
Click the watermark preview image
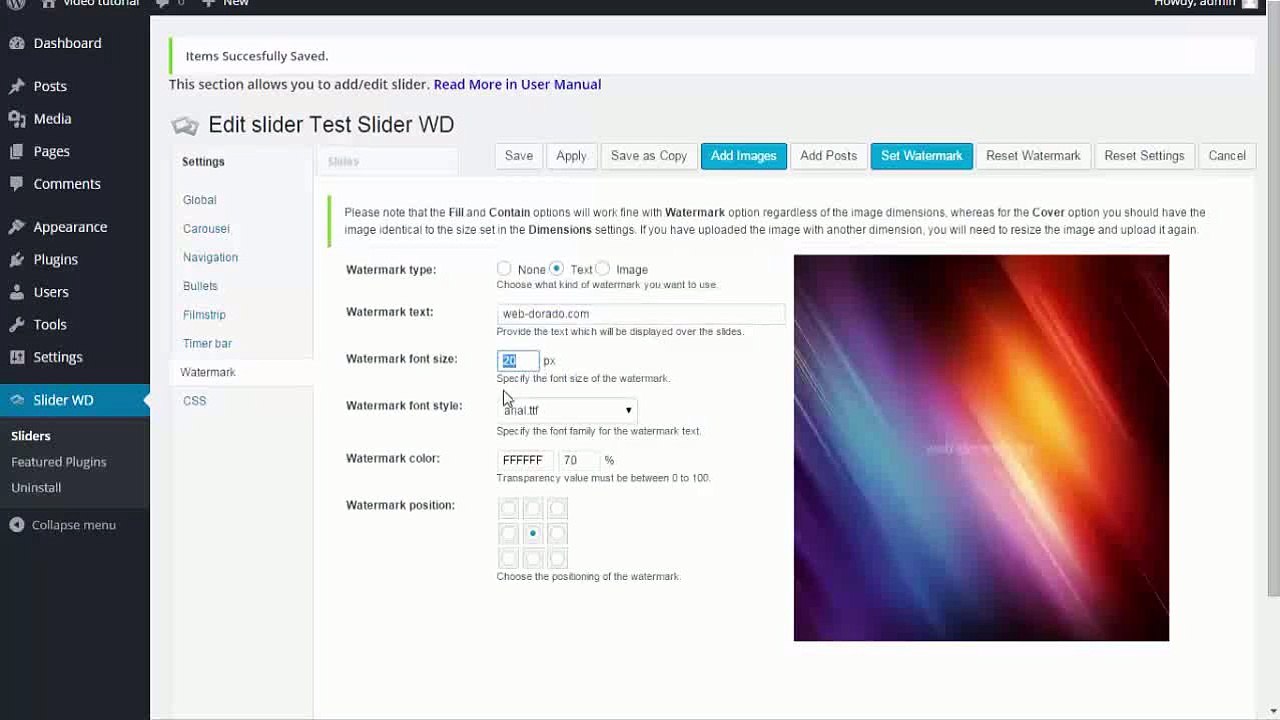coord(981,448)
